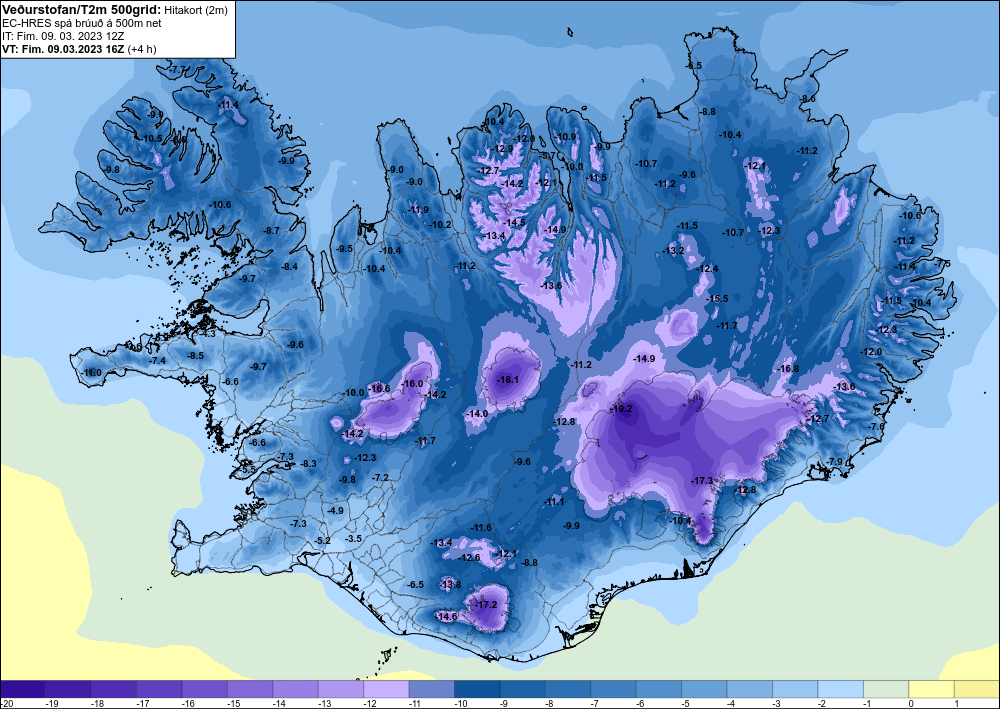Click the -11.0 temperature value on the peninsula
Screen dimensions: 1000x709
click(x=92, y=372)
